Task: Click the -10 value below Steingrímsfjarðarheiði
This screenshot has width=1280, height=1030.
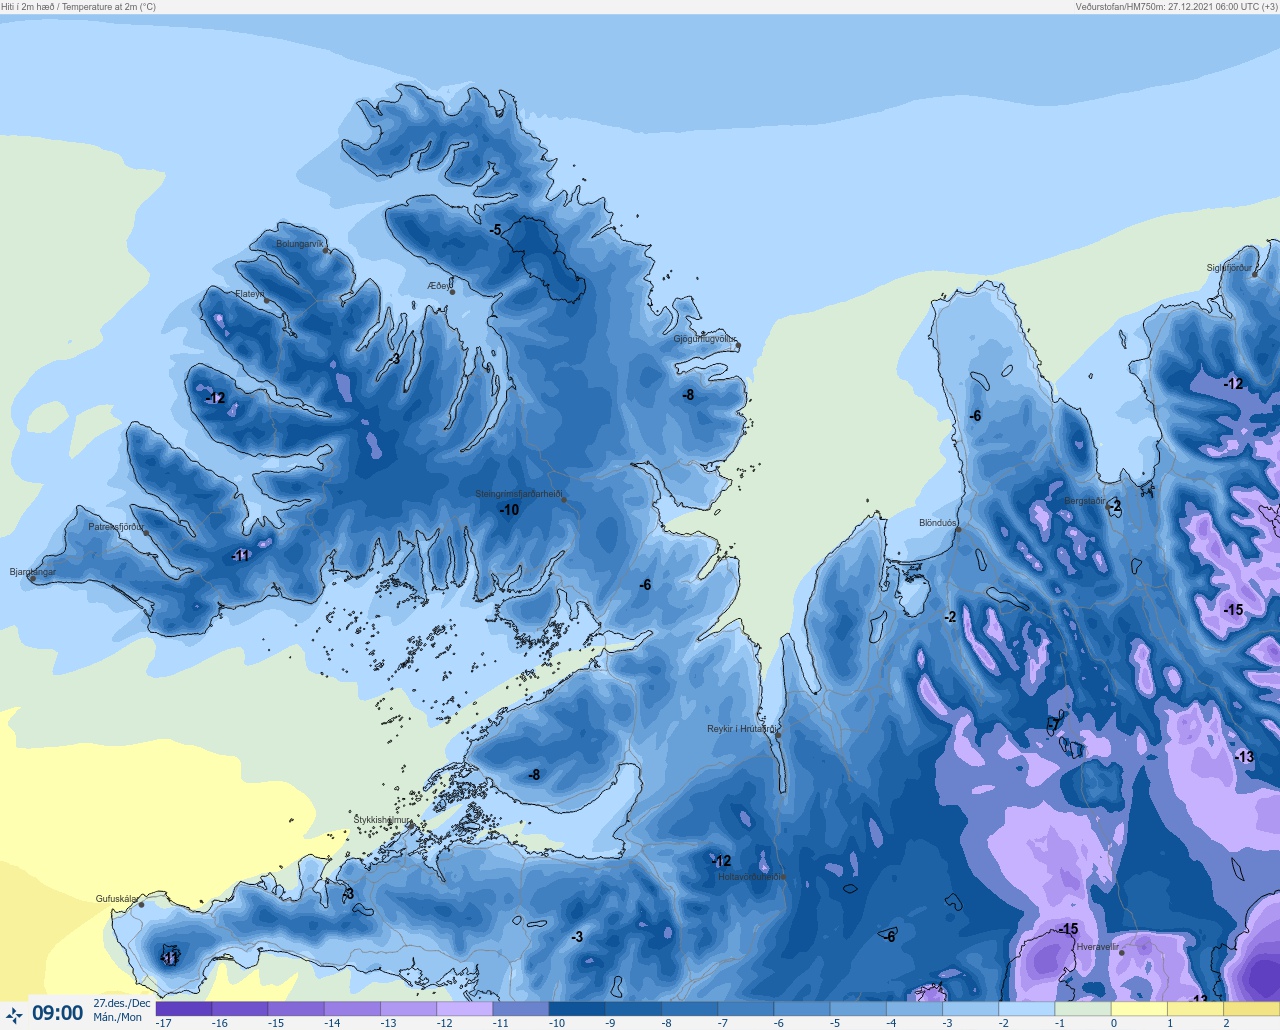Action: click(x=510, y=510)
